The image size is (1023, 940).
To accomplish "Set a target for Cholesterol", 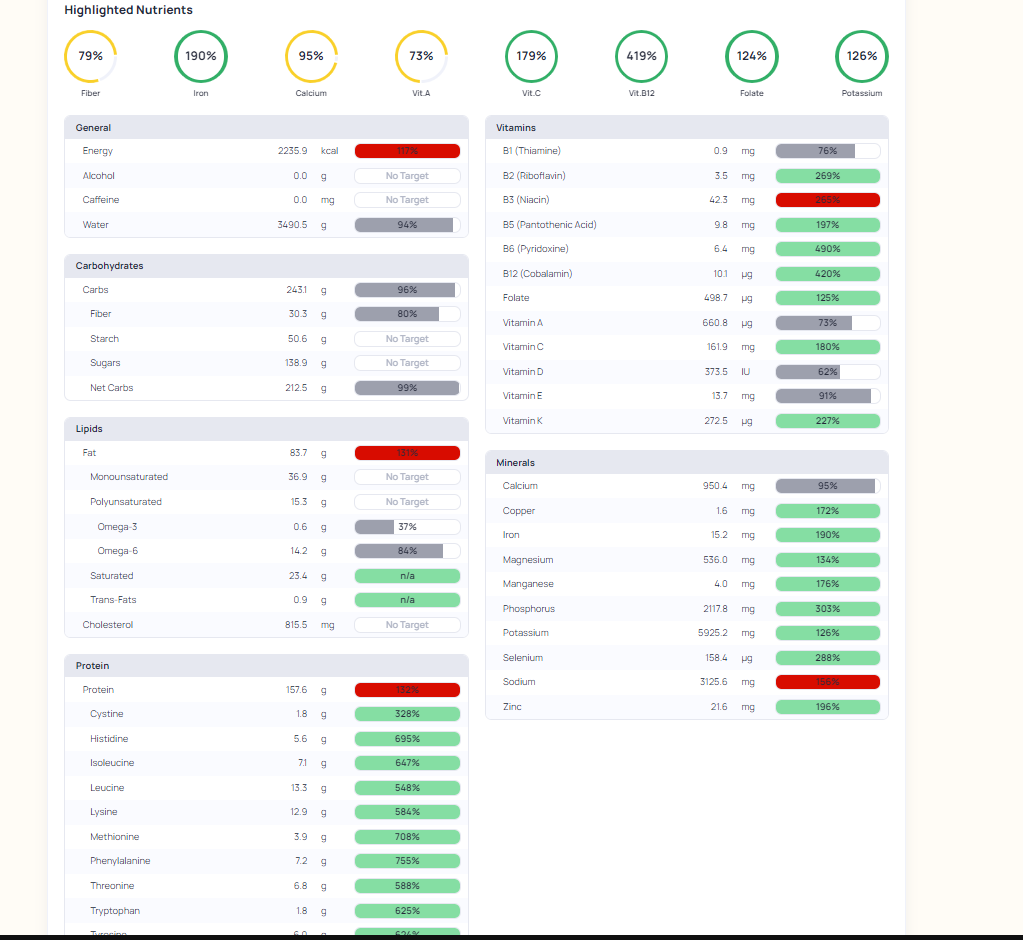I will tap(407, 624).
